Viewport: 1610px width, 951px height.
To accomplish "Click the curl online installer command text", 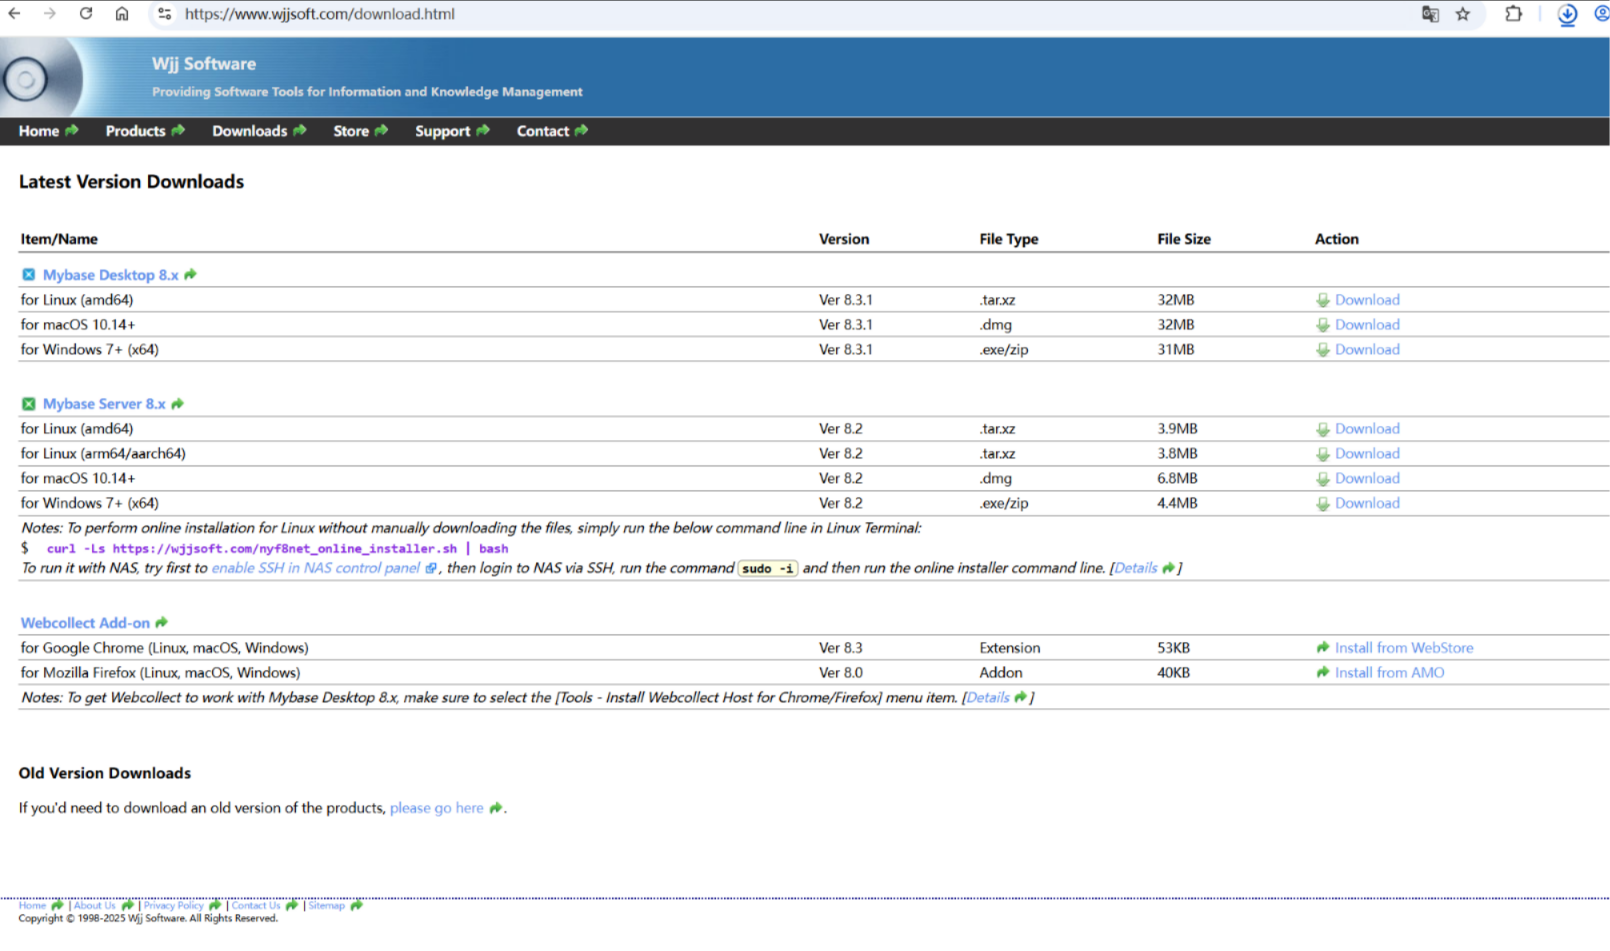I will pyautogui.click(x=277, y=549).
